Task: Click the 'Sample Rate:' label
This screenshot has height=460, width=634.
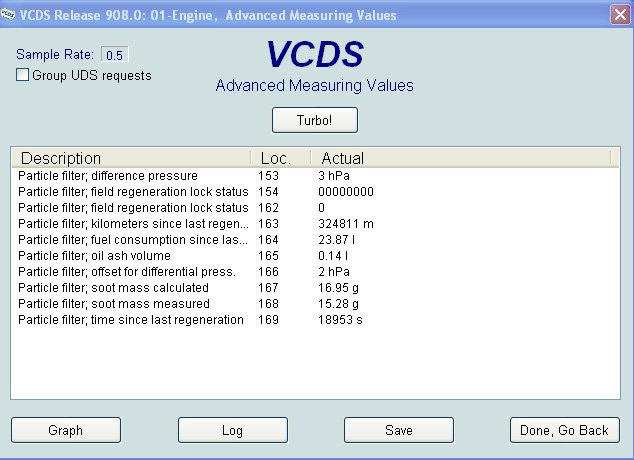Action: click(x=55, y=54)
